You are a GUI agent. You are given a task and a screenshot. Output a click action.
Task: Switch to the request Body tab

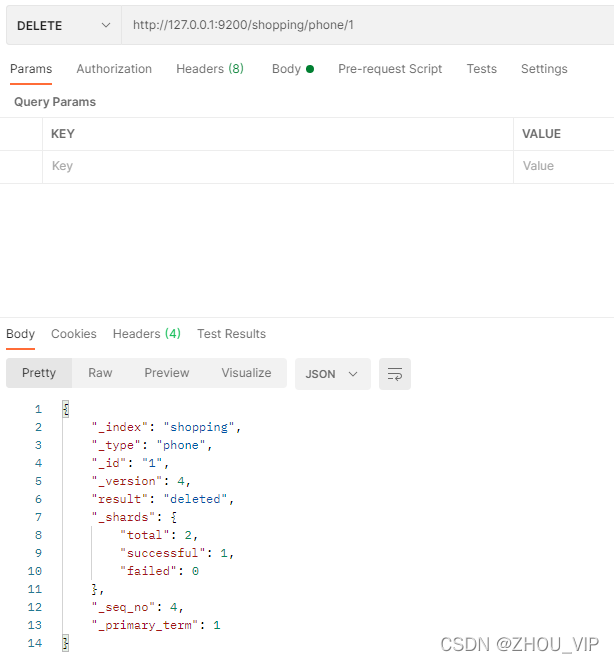tap(293, 69)
